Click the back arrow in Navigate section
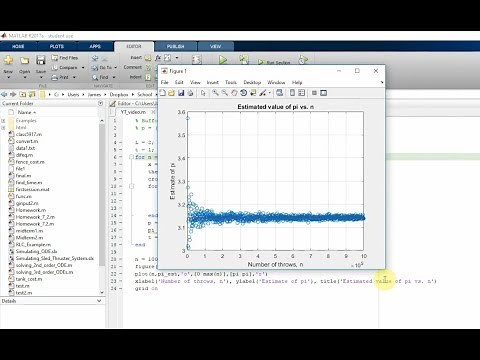The image size is (480, 360). [95, 58]
